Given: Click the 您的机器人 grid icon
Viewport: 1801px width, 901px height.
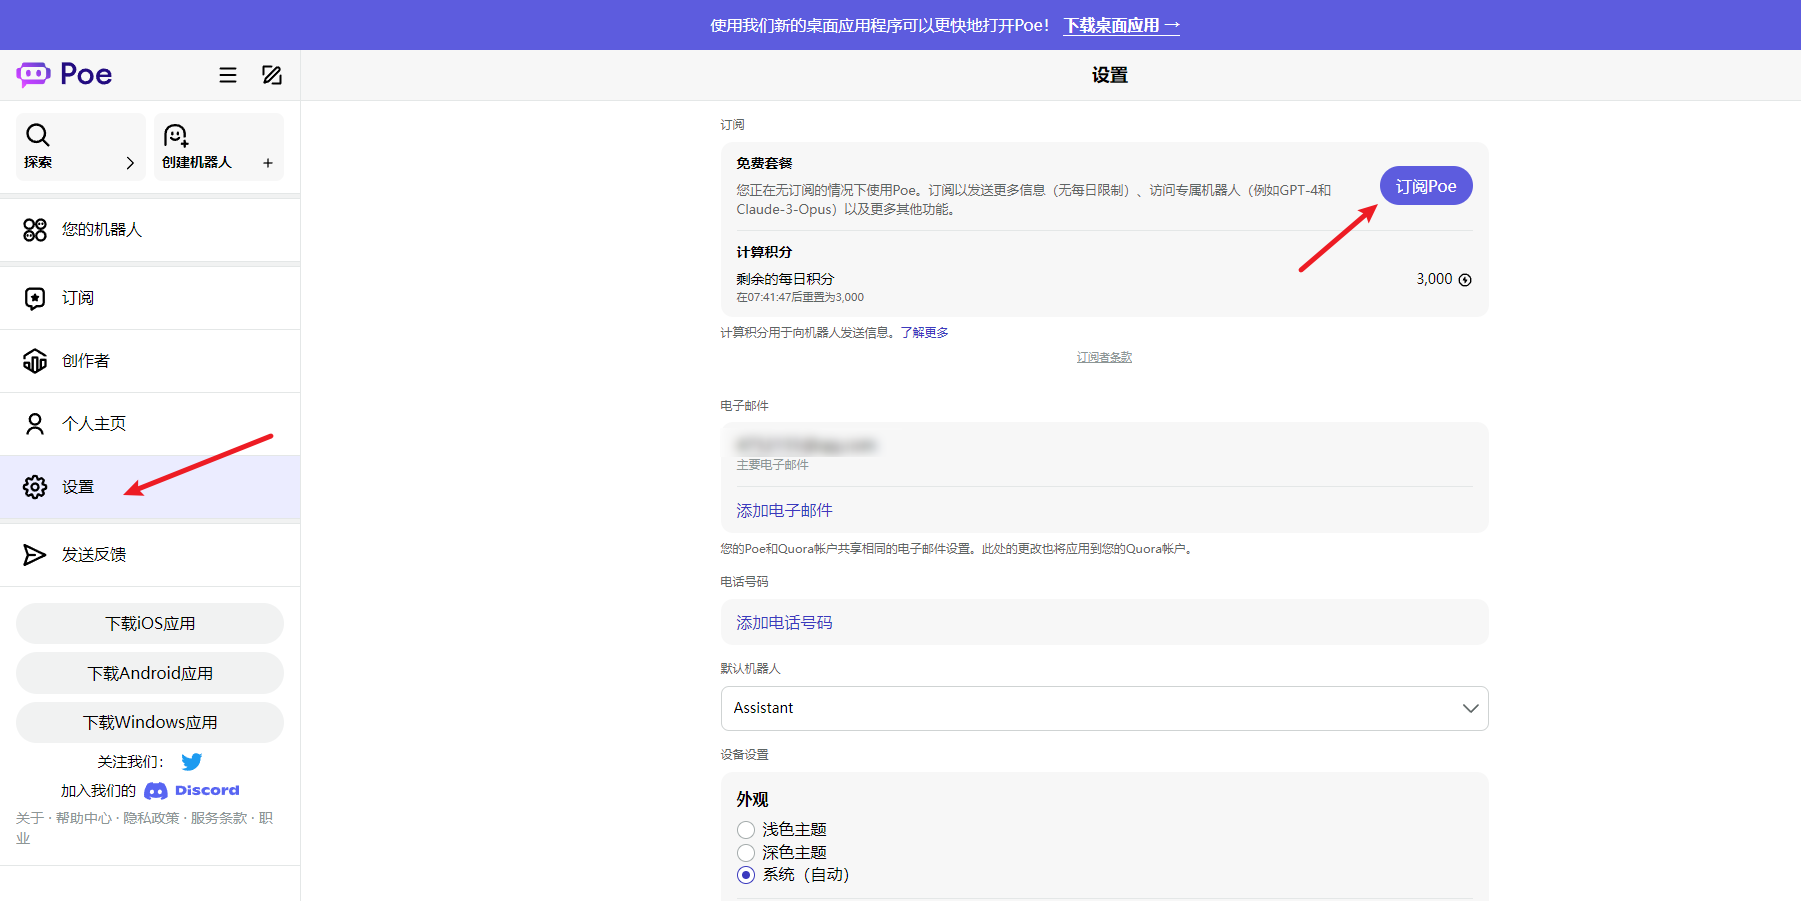Looking at the screenshot, I should click(35, 230).
